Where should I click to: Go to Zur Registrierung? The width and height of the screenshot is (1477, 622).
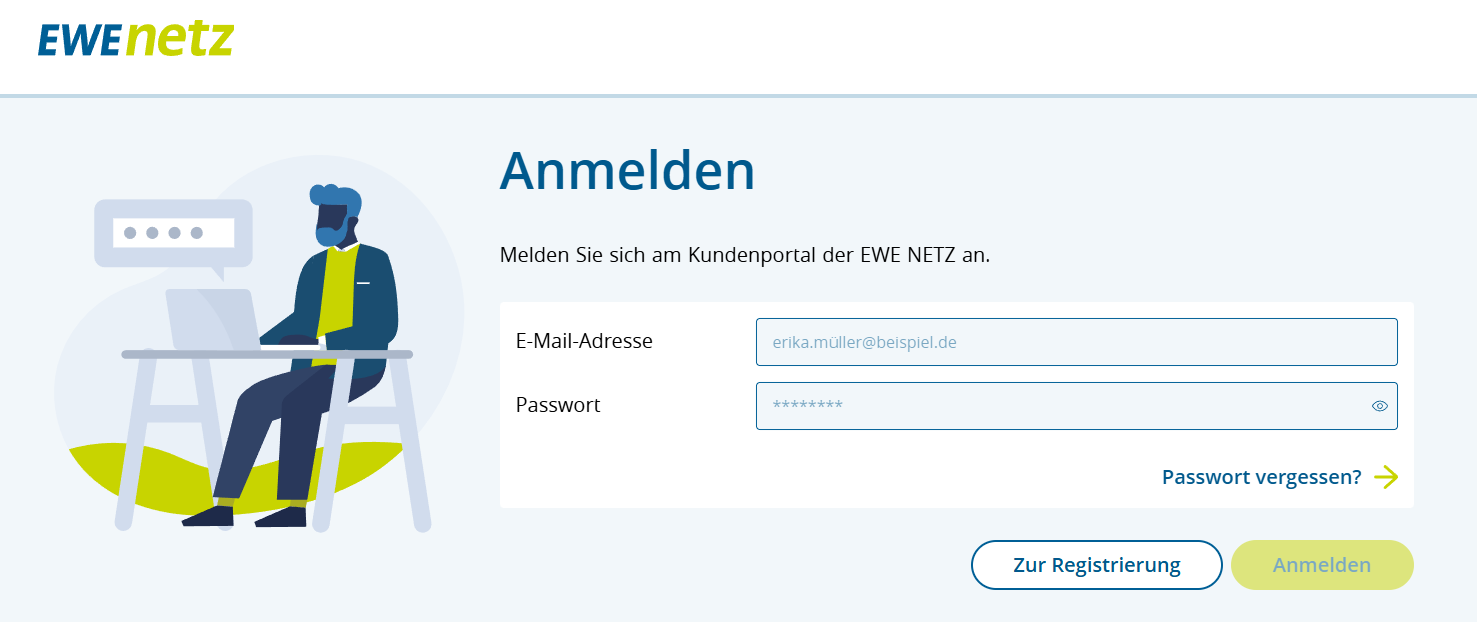tap(1096, 565)
